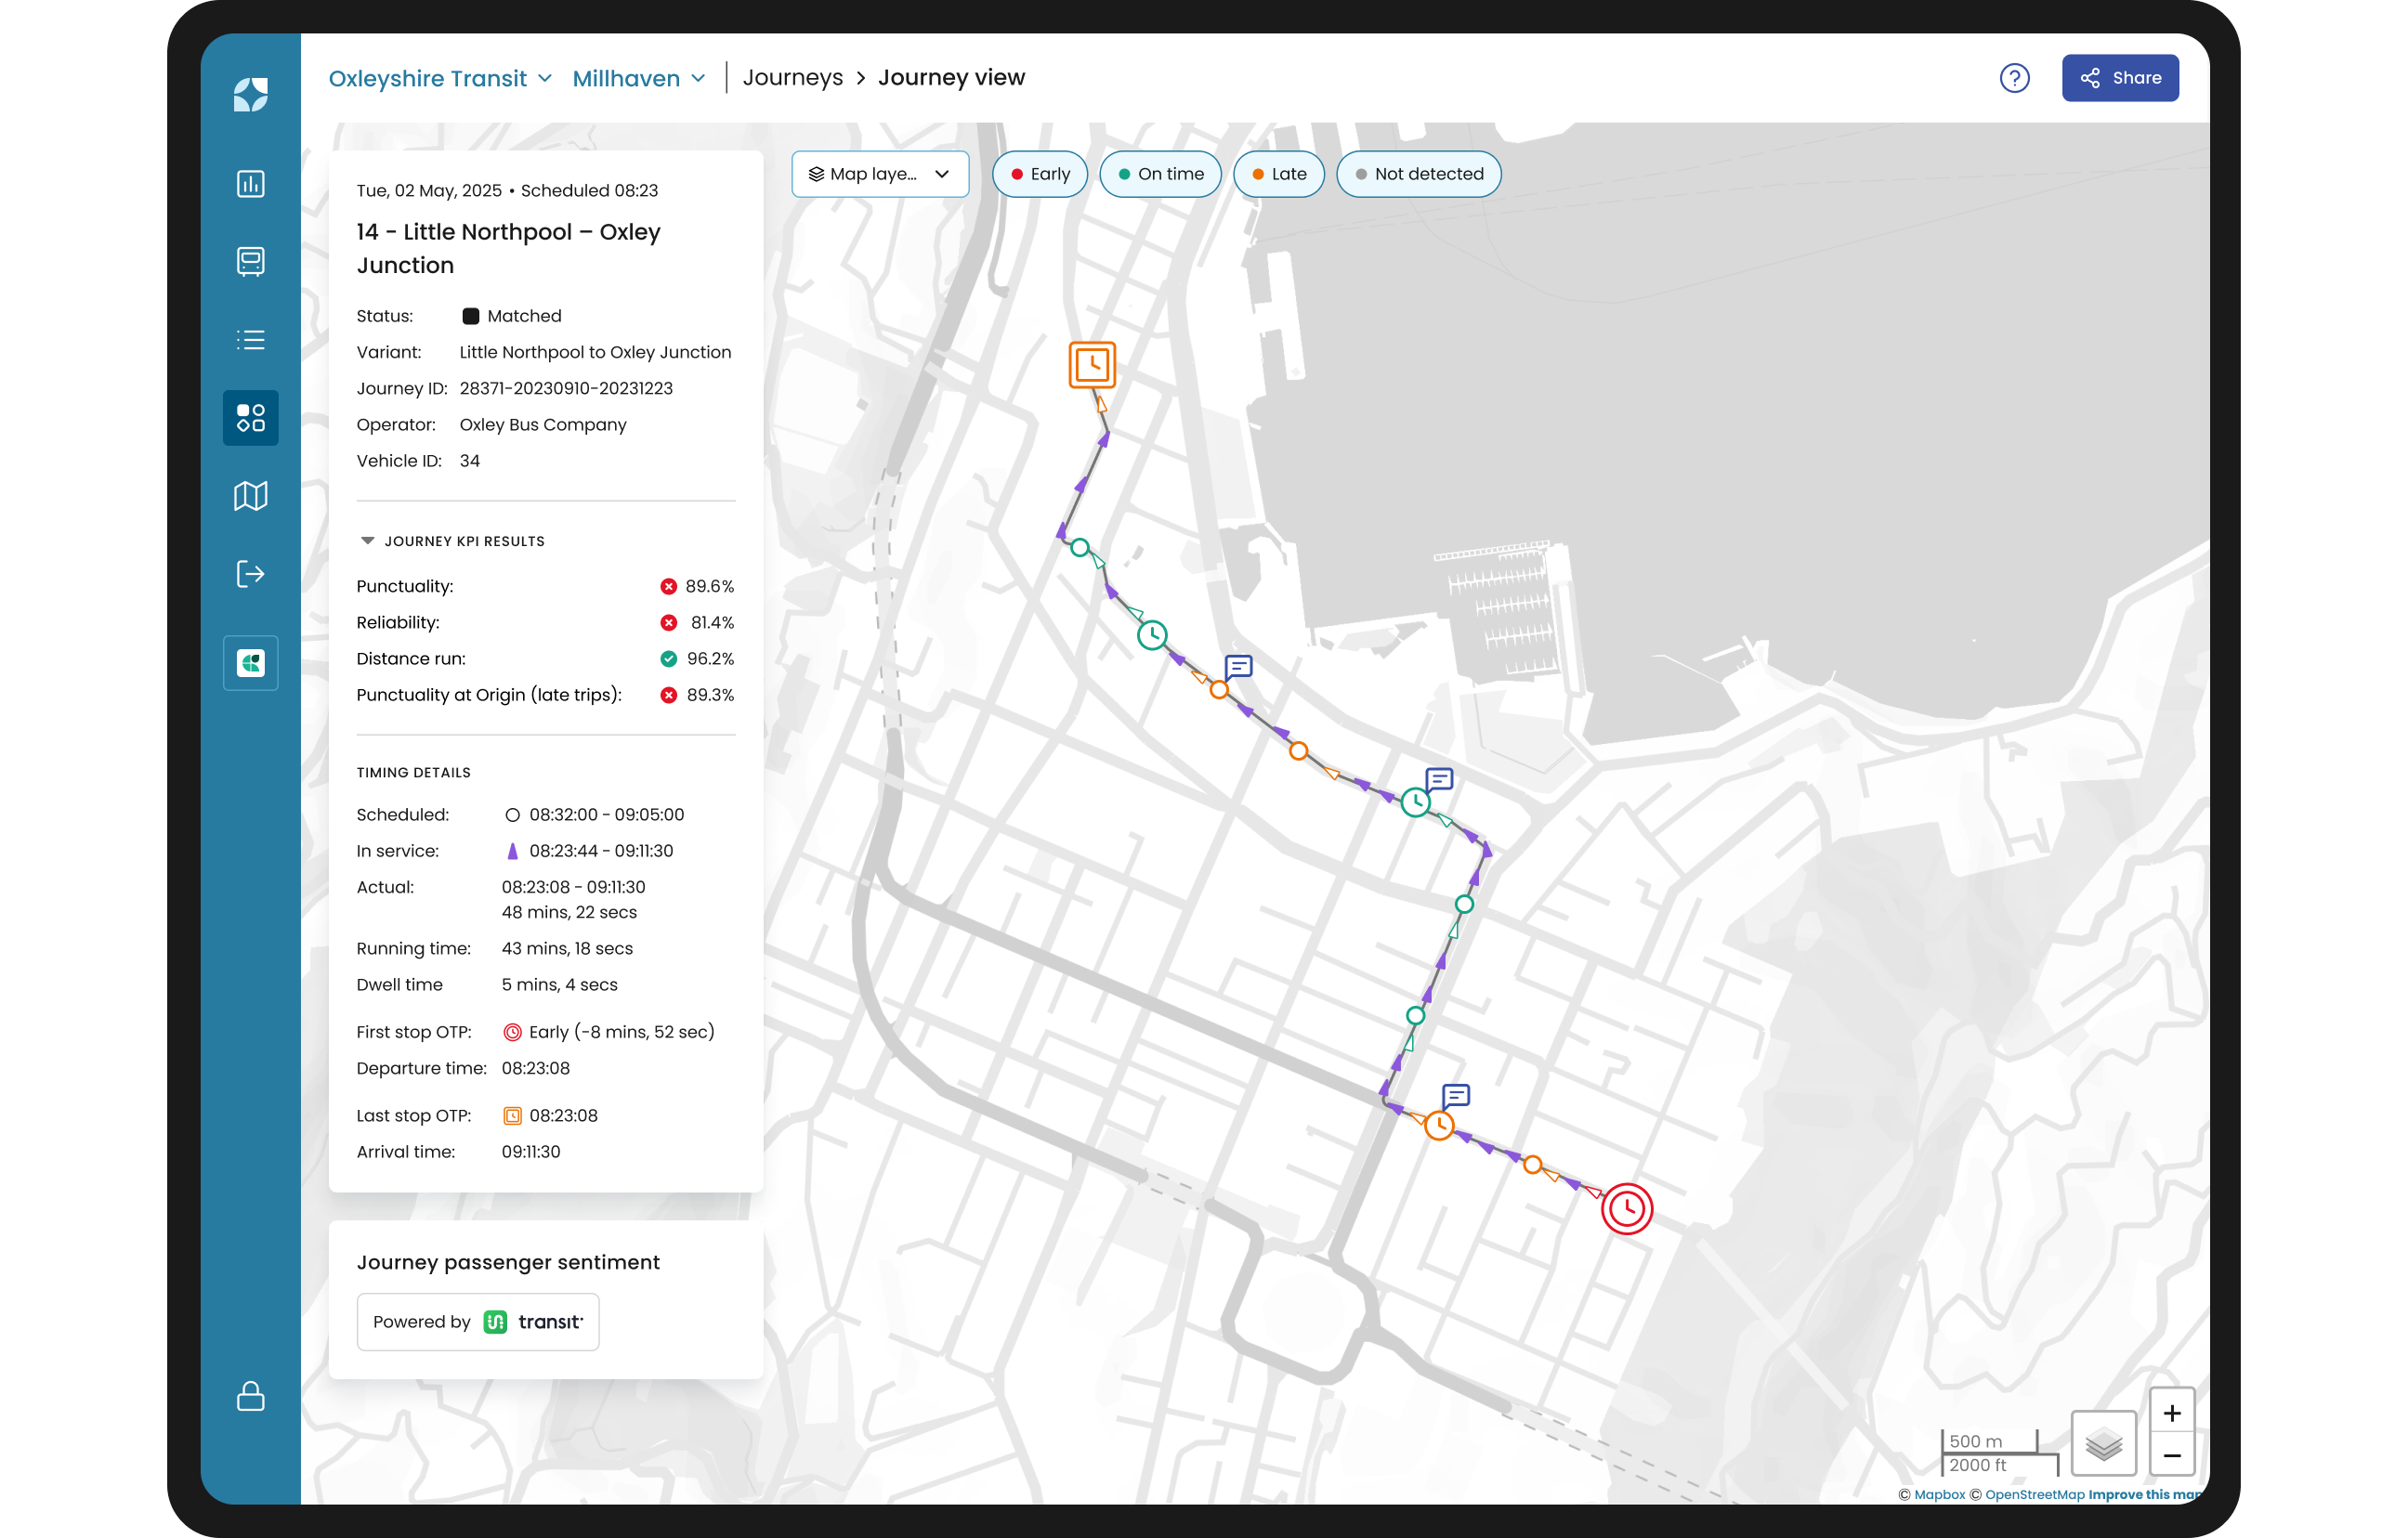This screenshot has height=1538, width=2408.
Task: Click the in service time 08:23:44 - 09:11:30
Action: click(x=601, y=851)
